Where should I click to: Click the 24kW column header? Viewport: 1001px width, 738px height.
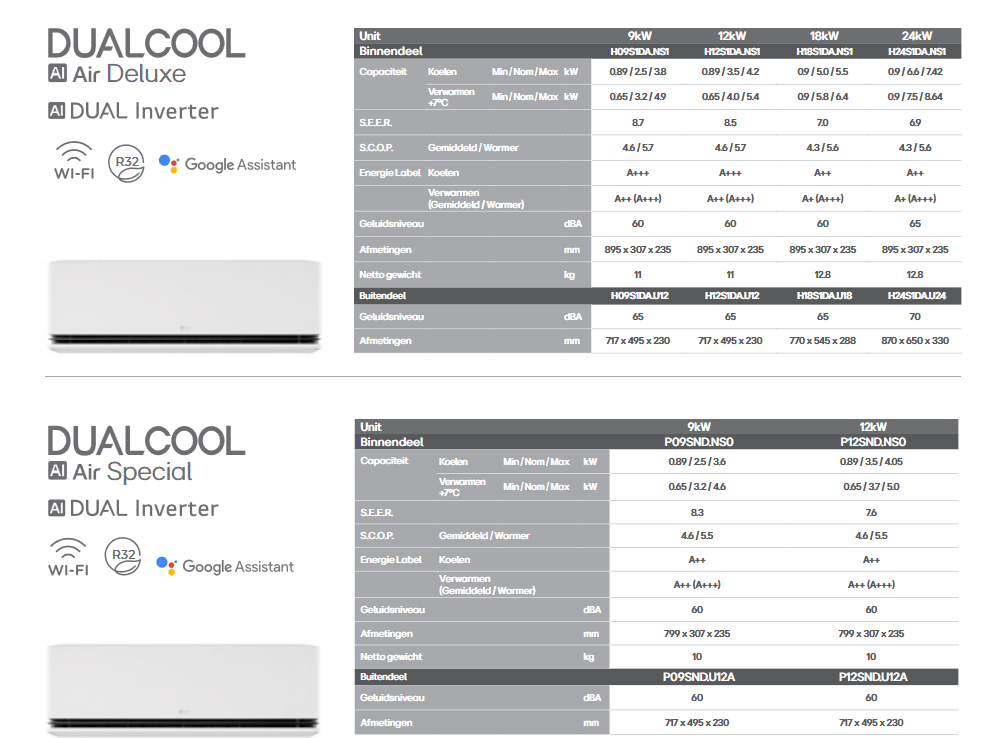(917, 36)
